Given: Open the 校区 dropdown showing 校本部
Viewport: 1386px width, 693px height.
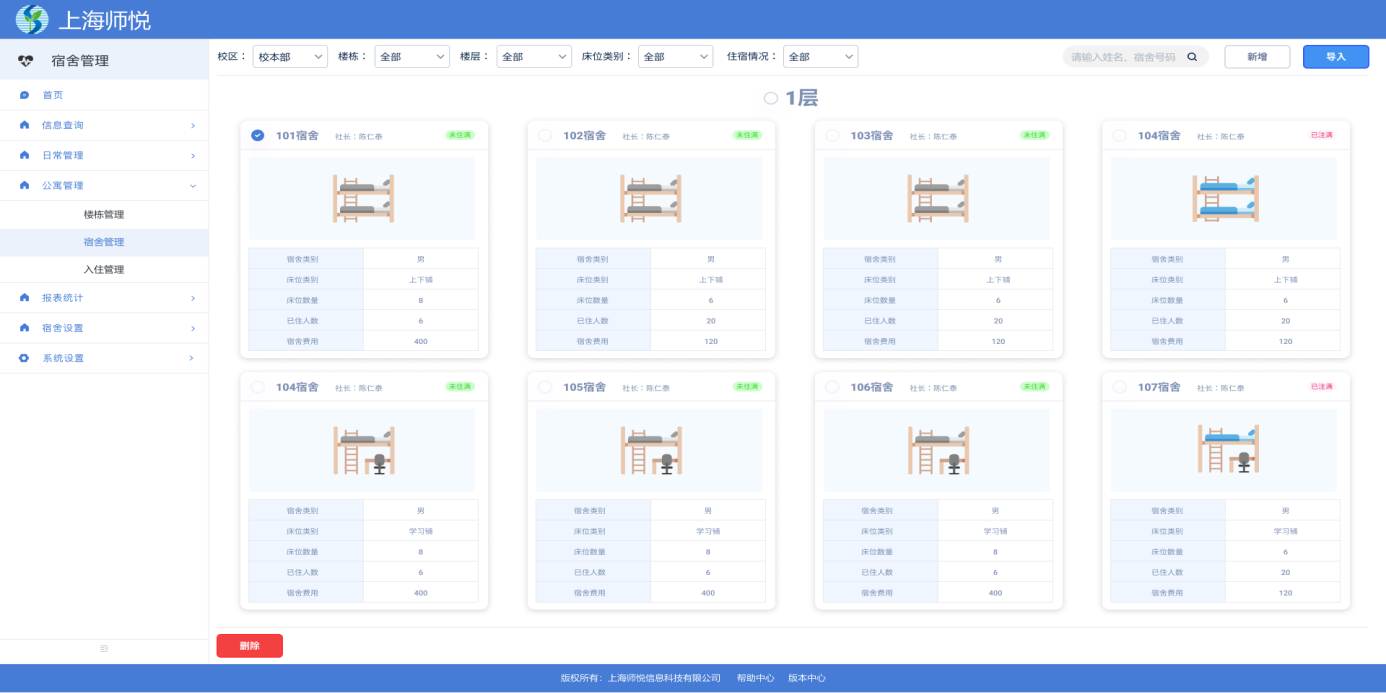Looking at the screenshot, I should pos(290,57).
